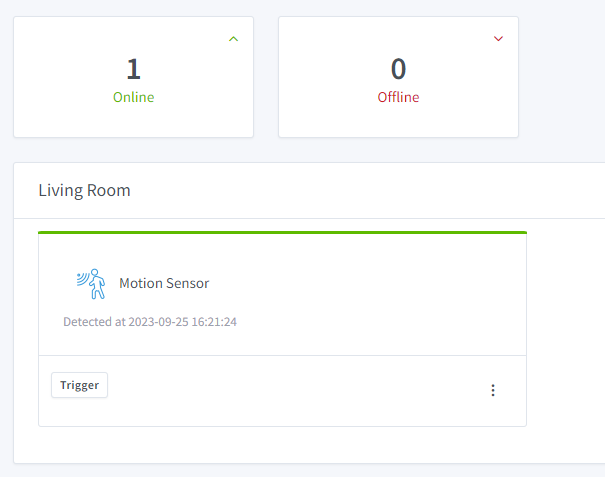Click the red down chevron on Offline card

tap(498, 39)
